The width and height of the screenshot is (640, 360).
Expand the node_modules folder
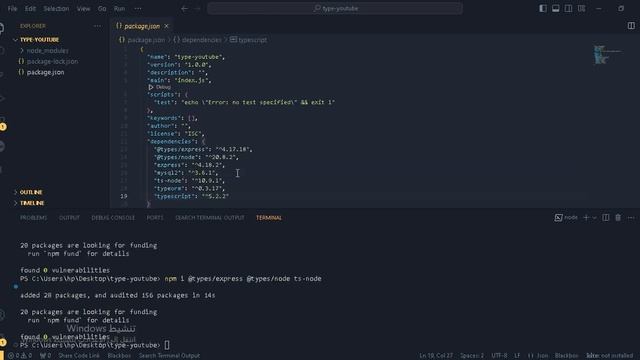47,51
